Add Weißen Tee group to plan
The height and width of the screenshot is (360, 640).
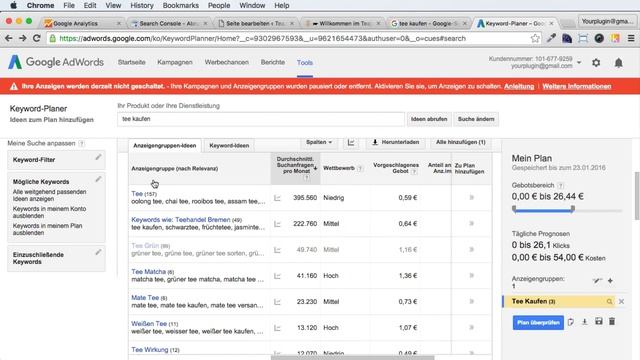[x=471, y=327]
